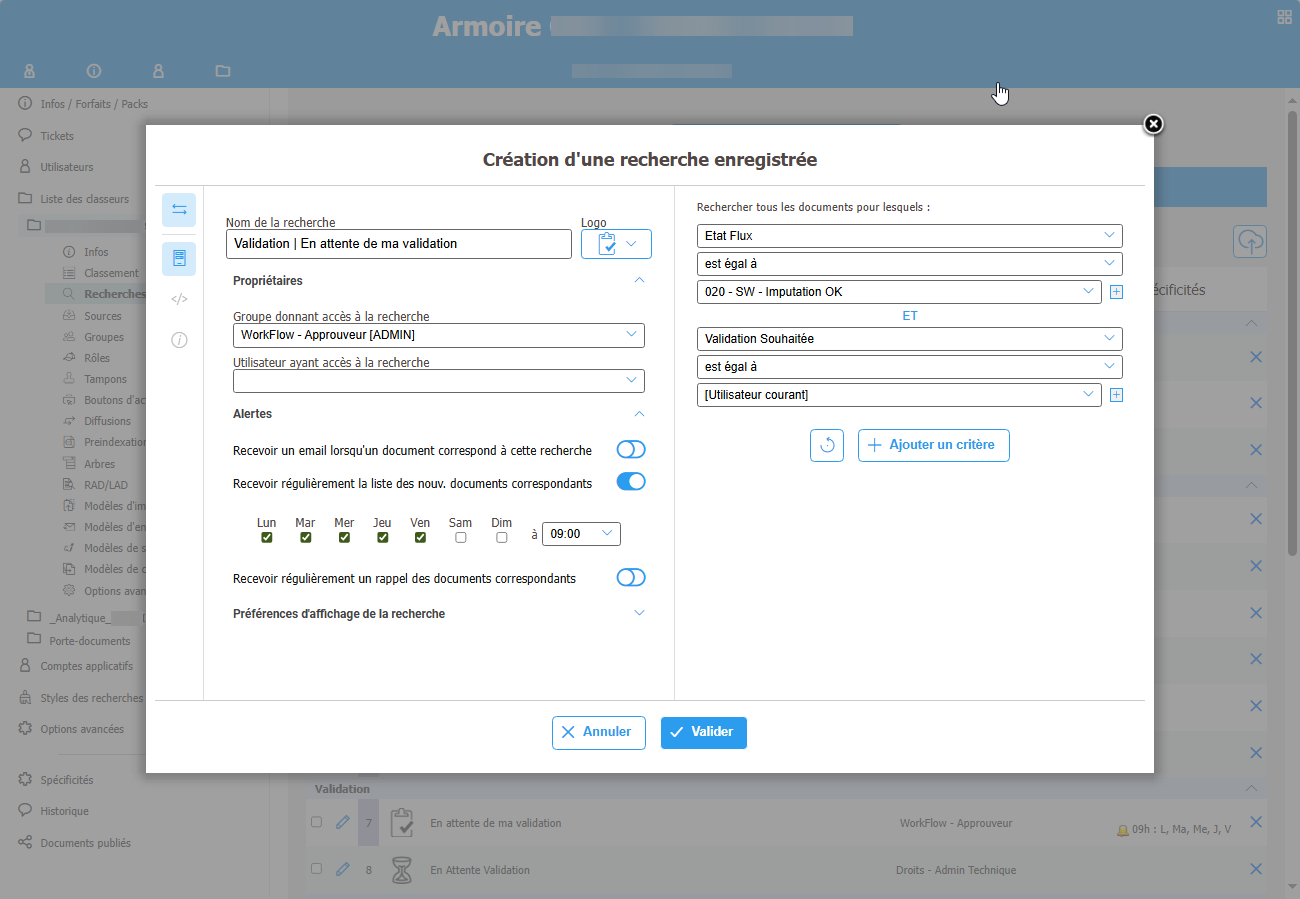Select Utilisateurs in the left sidebar

[x=66, y=167]
